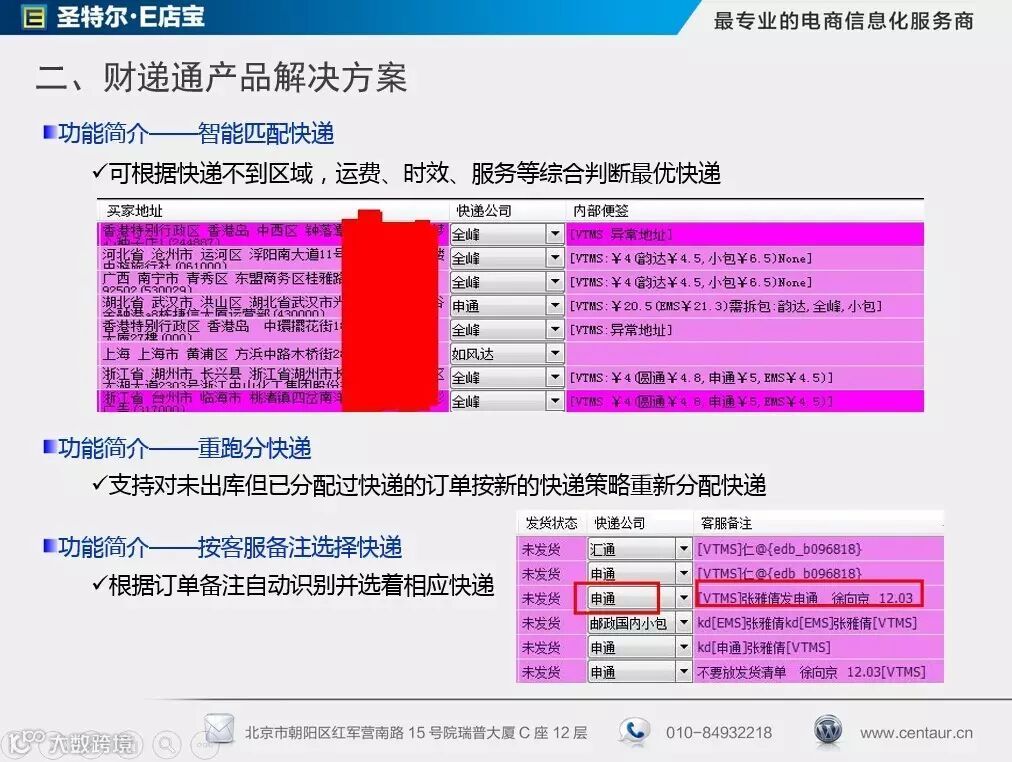Click 快递公司 header in the 客服备注 table
Screen dimensions: 1012x762
620,523
